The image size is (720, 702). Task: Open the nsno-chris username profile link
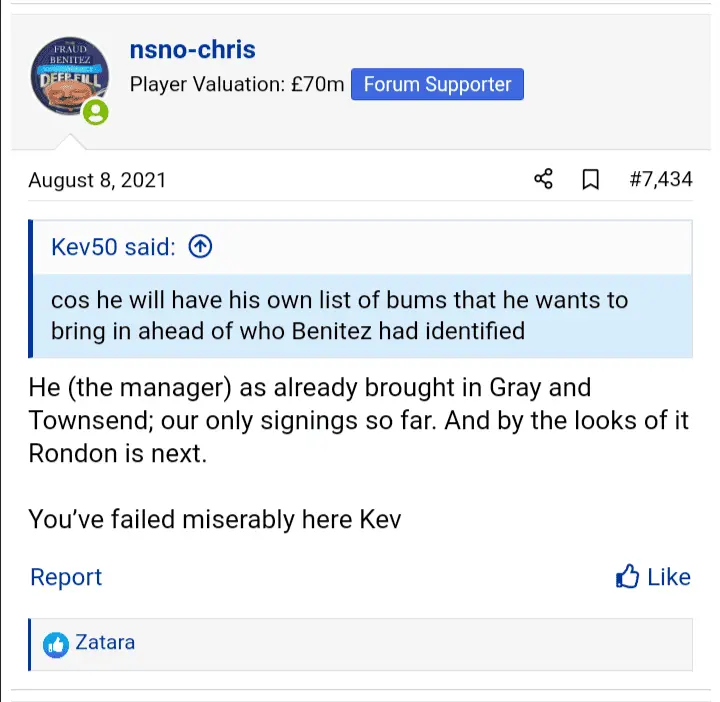pos(192,50)
